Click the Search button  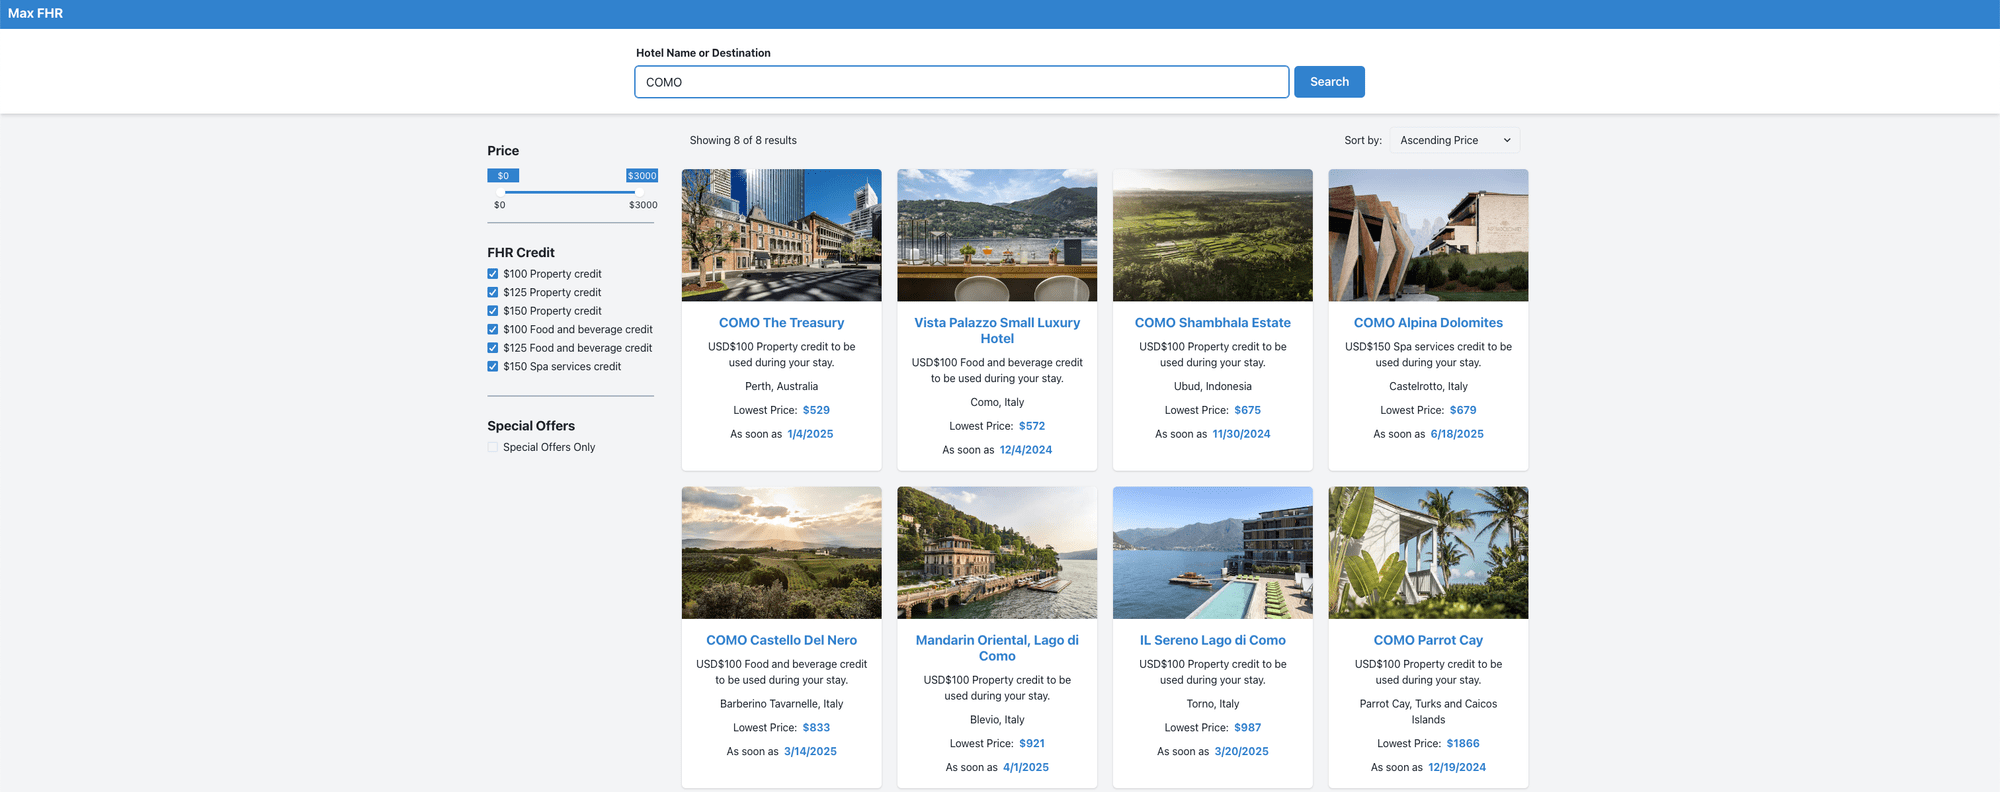[x=1329, y=82]
